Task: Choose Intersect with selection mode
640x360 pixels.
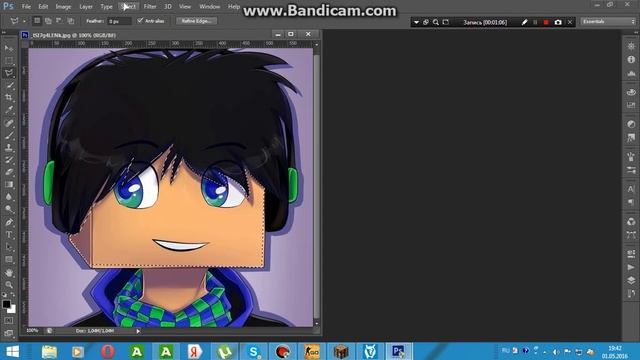Action: tap(71, 21)
